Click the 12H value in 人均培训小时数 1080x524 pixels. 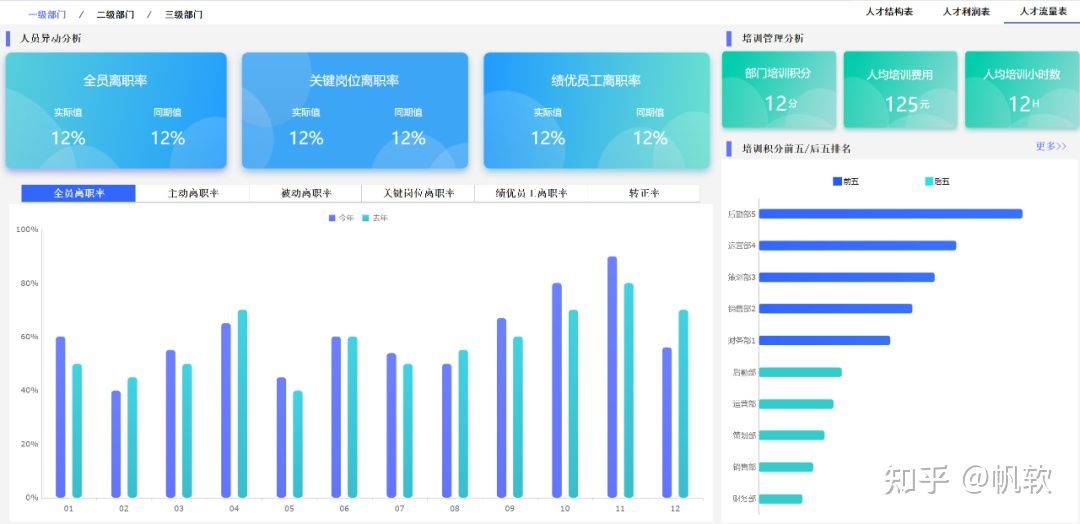pyautogui.click(x=1024, y=104)
